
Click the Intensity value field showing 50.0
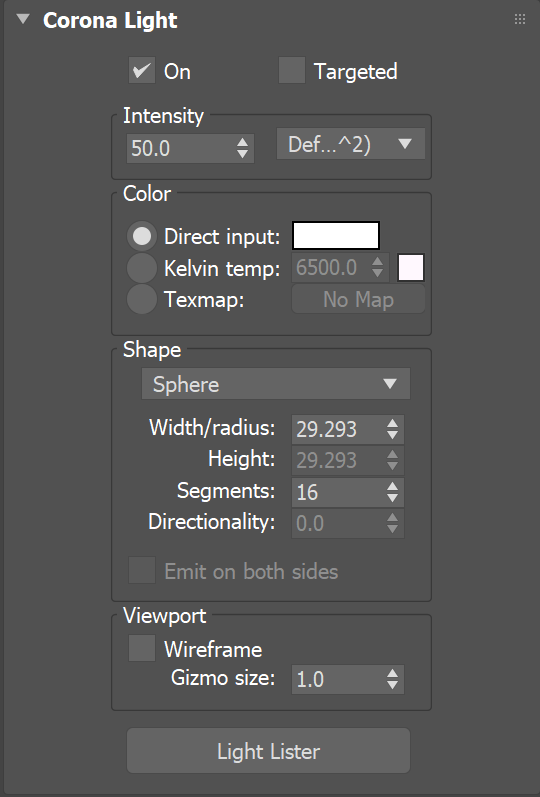click(181, 148)
